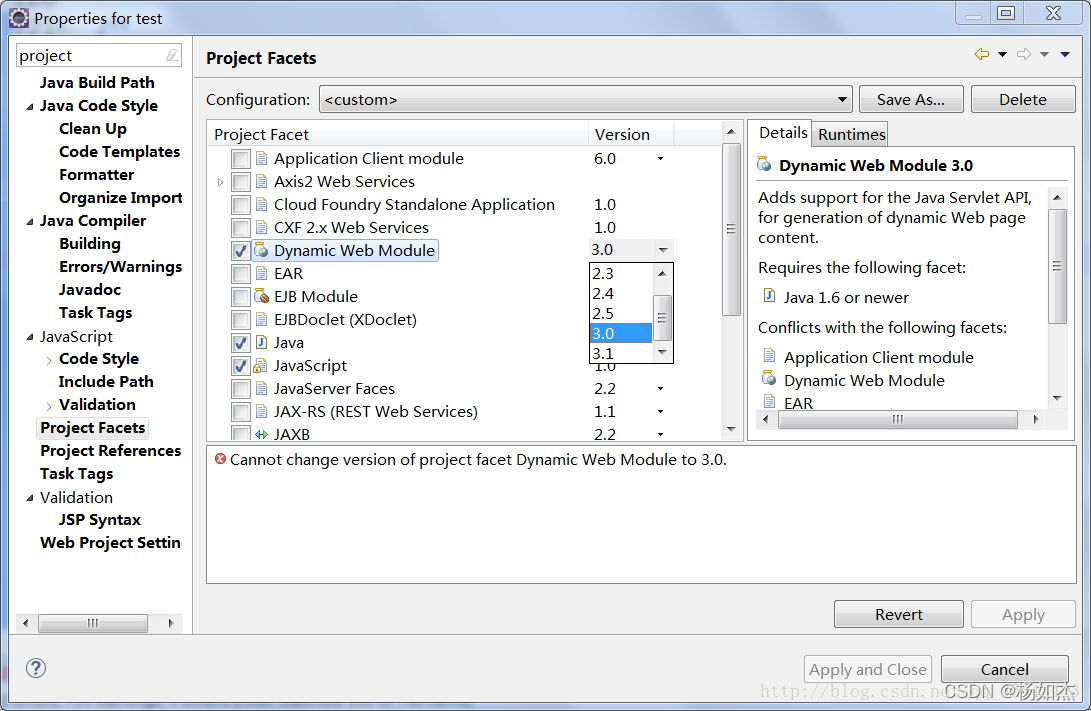Click the Apply and Close button

tap(868, 669)
